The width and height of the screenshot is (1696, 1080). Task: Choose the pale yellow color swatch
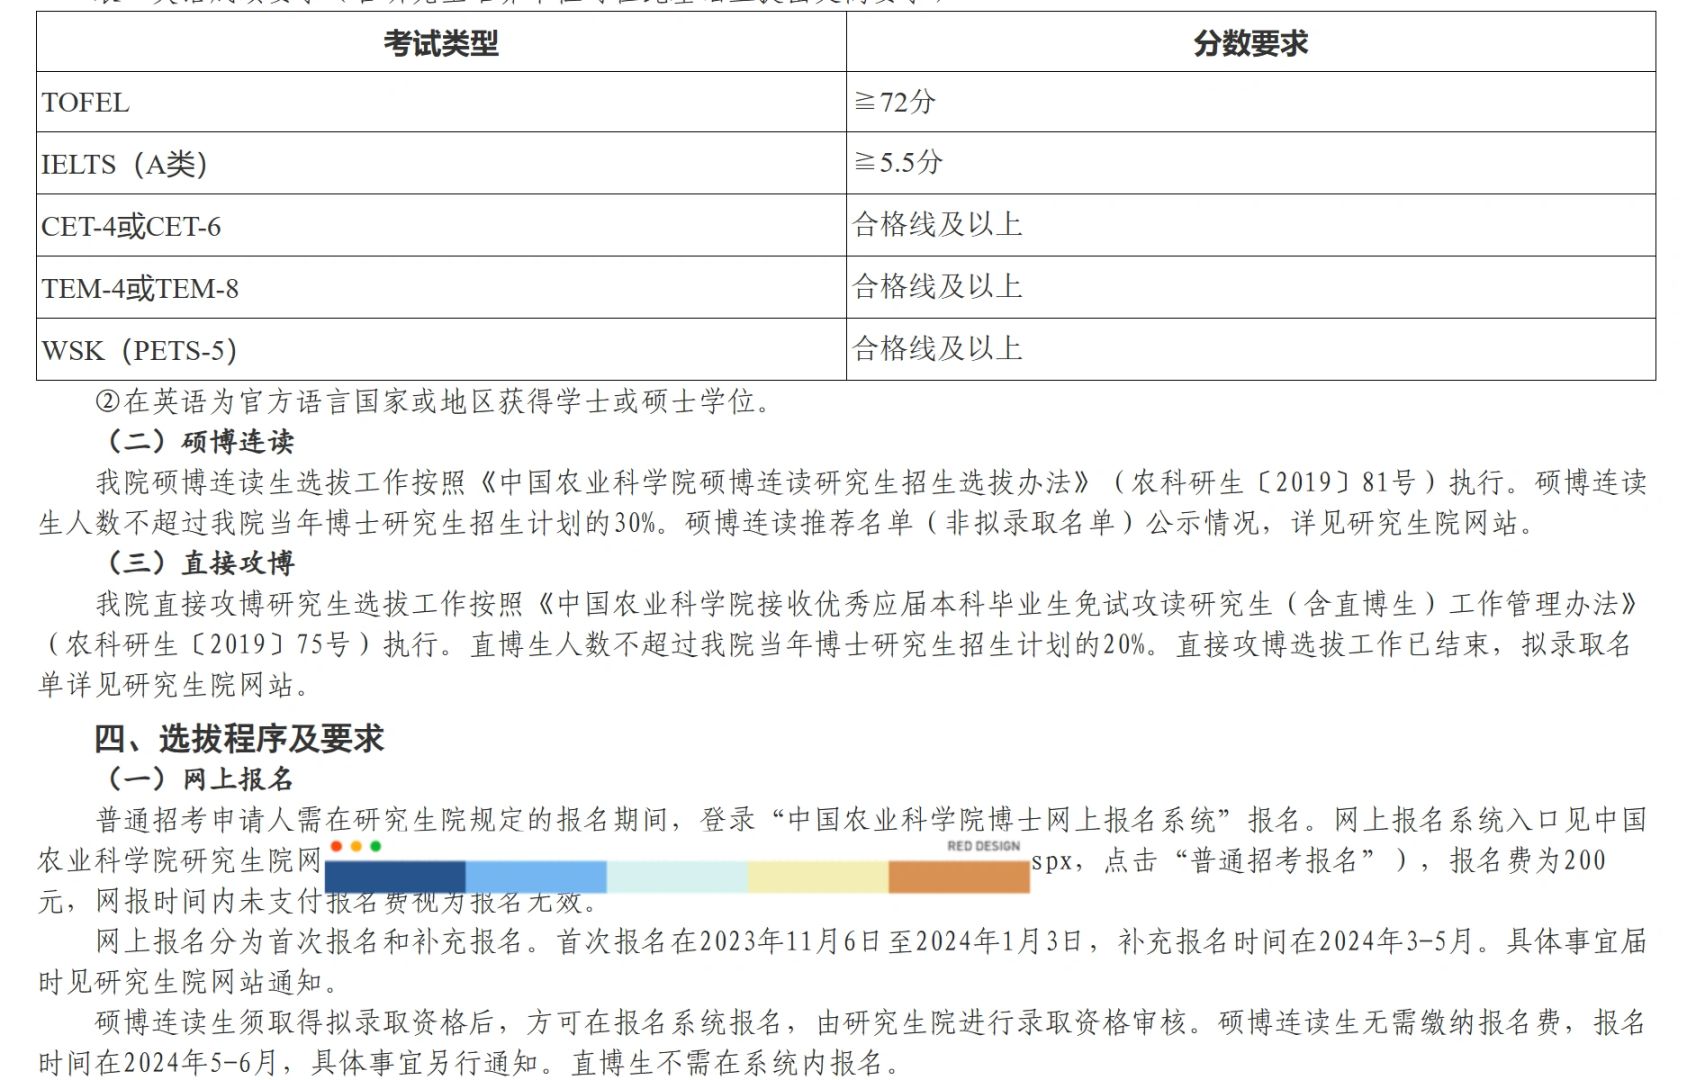[x=818, y=877]
